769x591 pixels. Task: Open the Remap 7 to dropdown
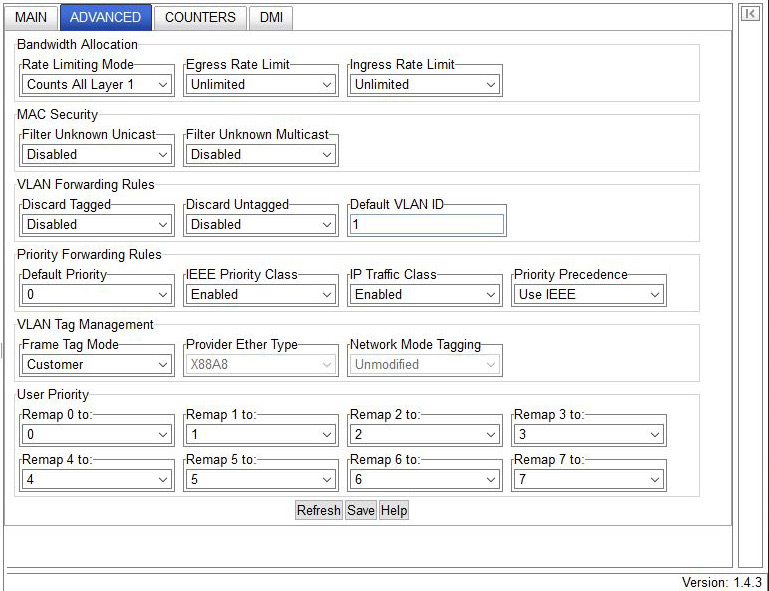pos(589,480)
